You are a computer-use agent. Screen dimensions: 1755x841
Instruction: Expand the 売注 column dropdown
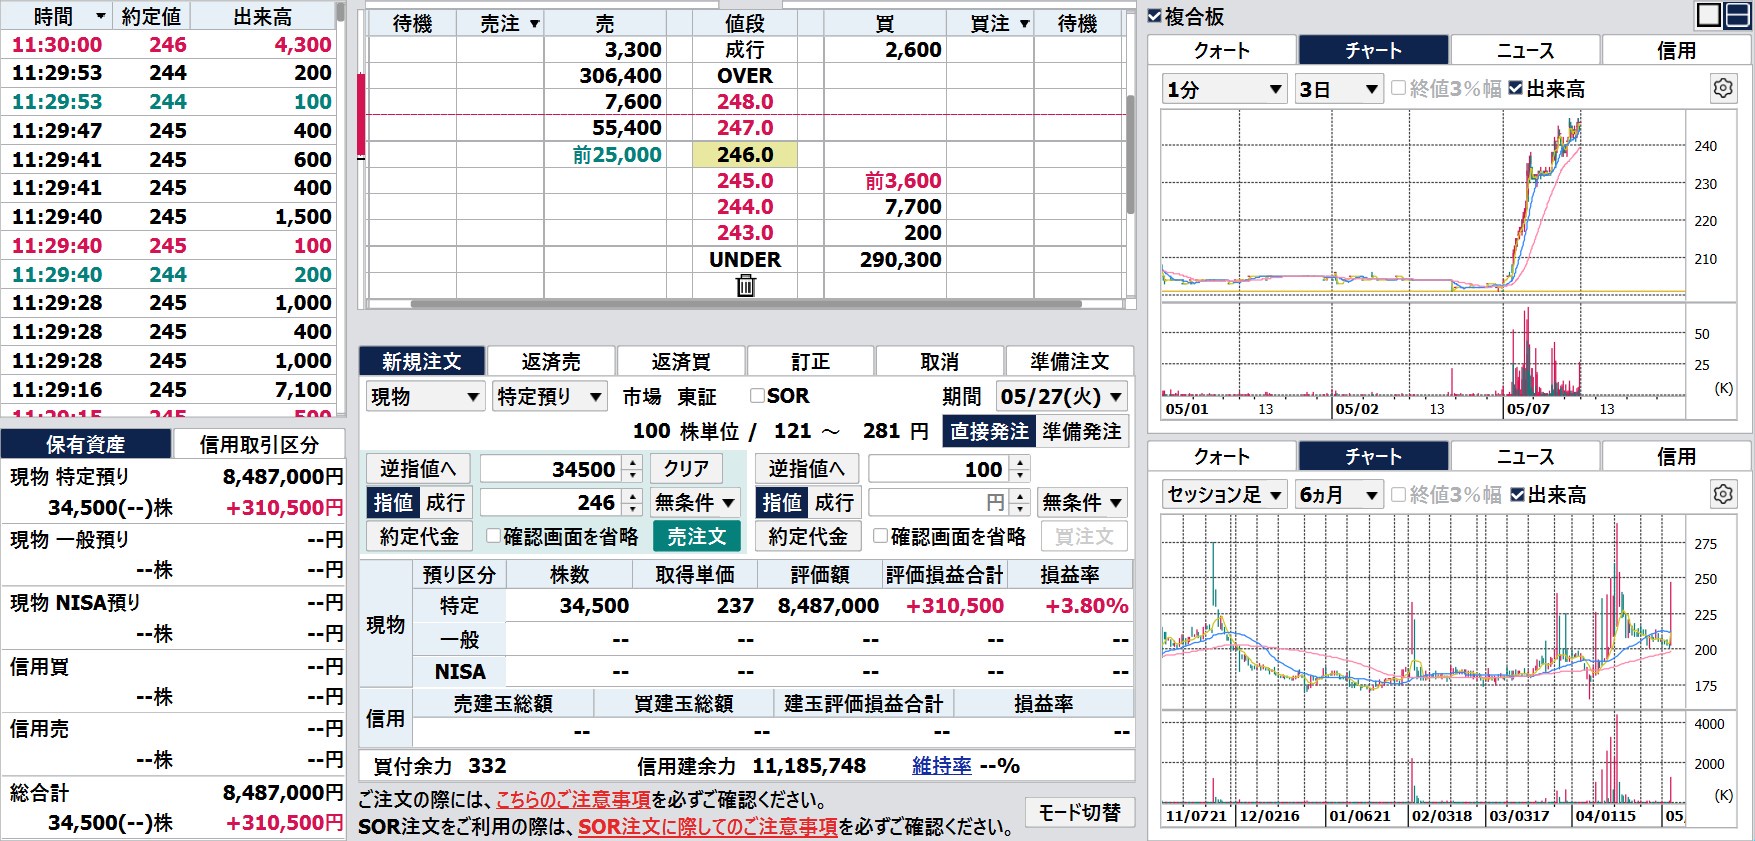(x=534, y=24)
